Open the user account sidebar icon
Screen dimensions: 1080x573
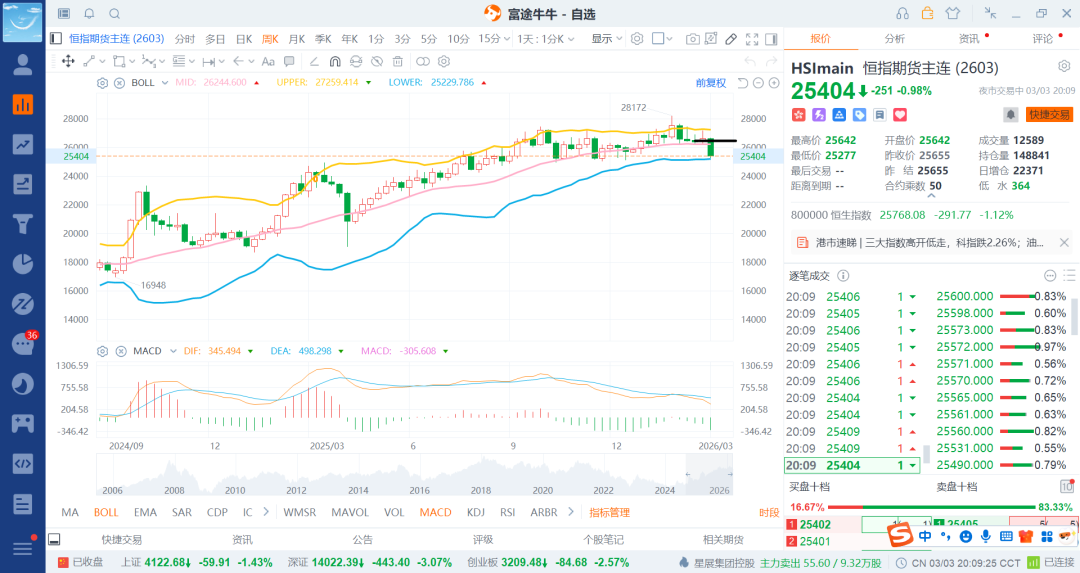(23, 65)
